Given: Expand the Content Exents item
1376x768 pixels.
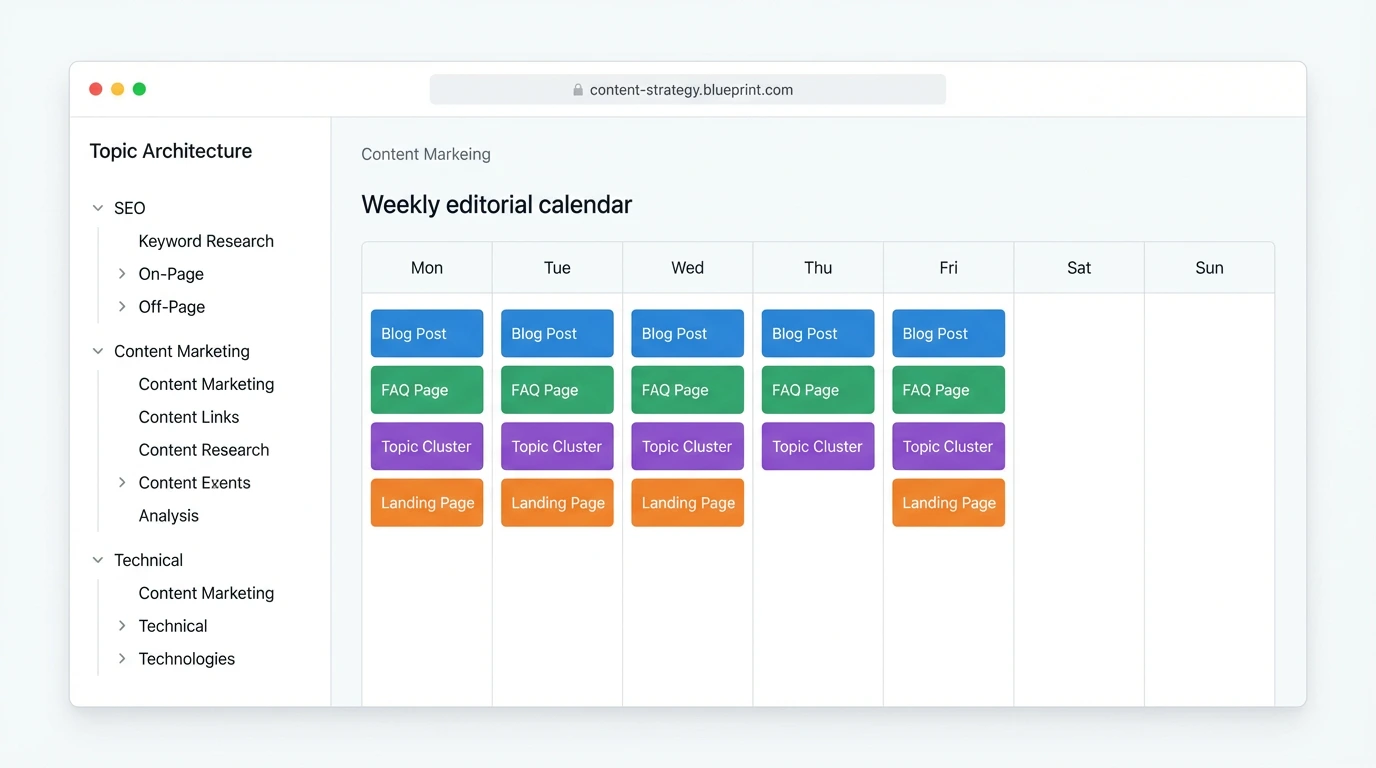Looking at the screenshot, I should coord(122,482).
